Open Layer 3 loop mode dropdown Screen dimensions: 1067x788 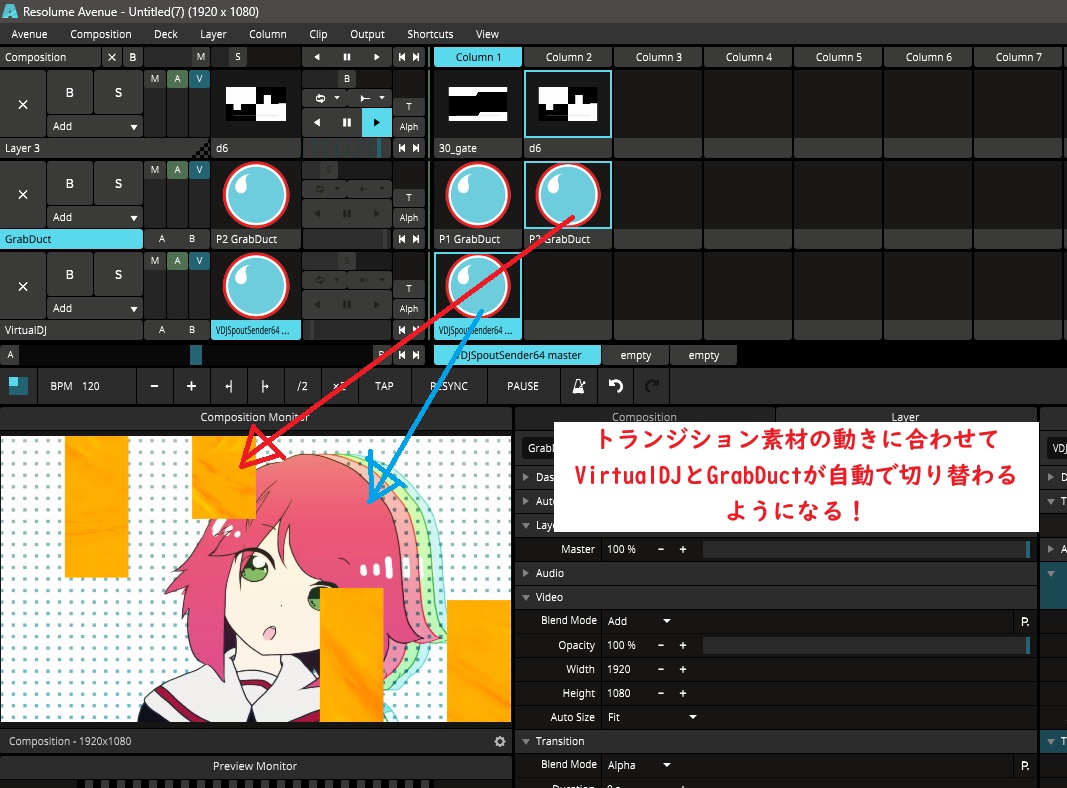pos(327,98)
